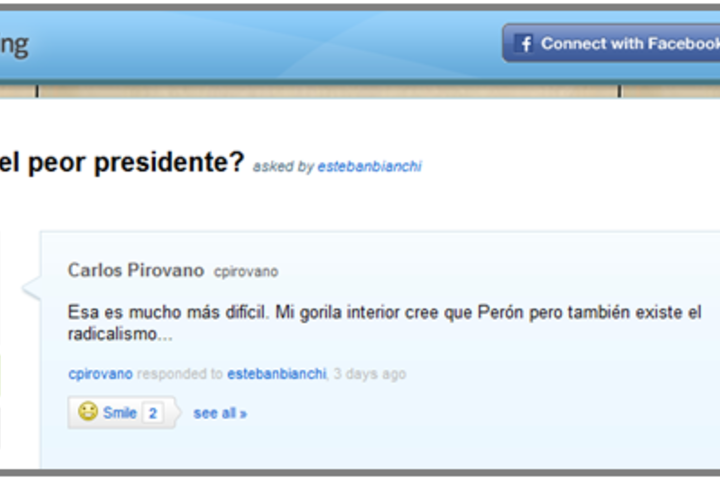720x480 pixels.
Task: Open the Smile count badge showing 2
Action: pyautogui.click(x=153, y=413)
